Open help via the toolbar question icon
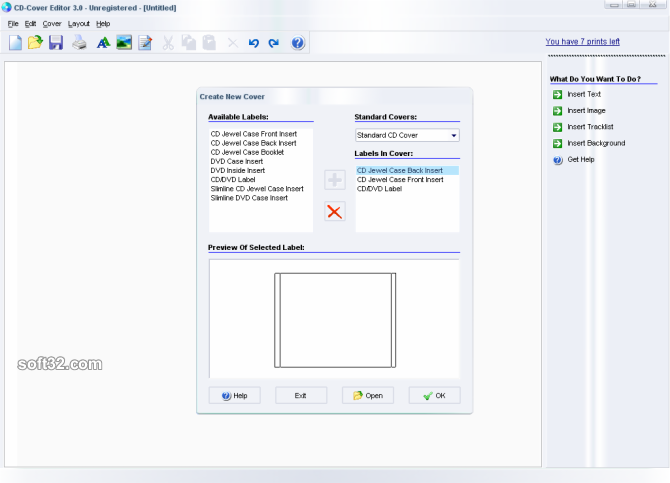Viewport: 670px width, 483px height. 298,43
